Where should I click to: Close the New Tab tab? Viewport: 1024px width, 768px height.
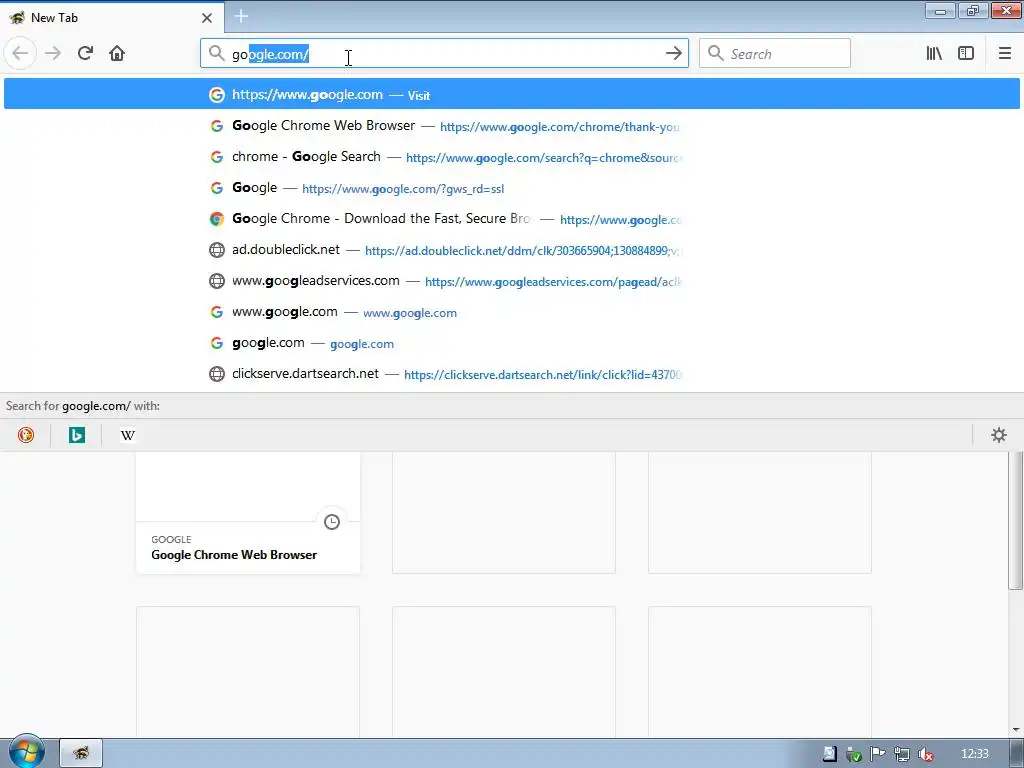coord(207,18)
